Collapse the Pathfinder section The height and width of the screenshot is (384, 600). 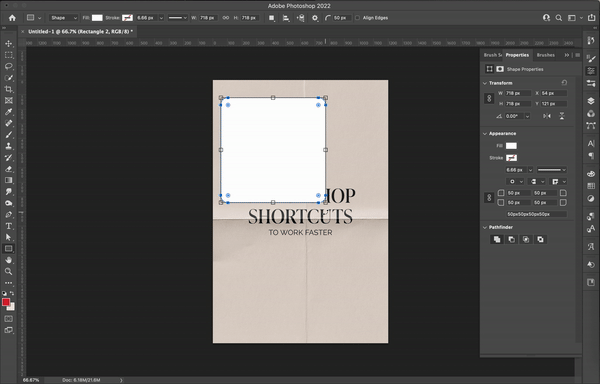coord(485,227)
